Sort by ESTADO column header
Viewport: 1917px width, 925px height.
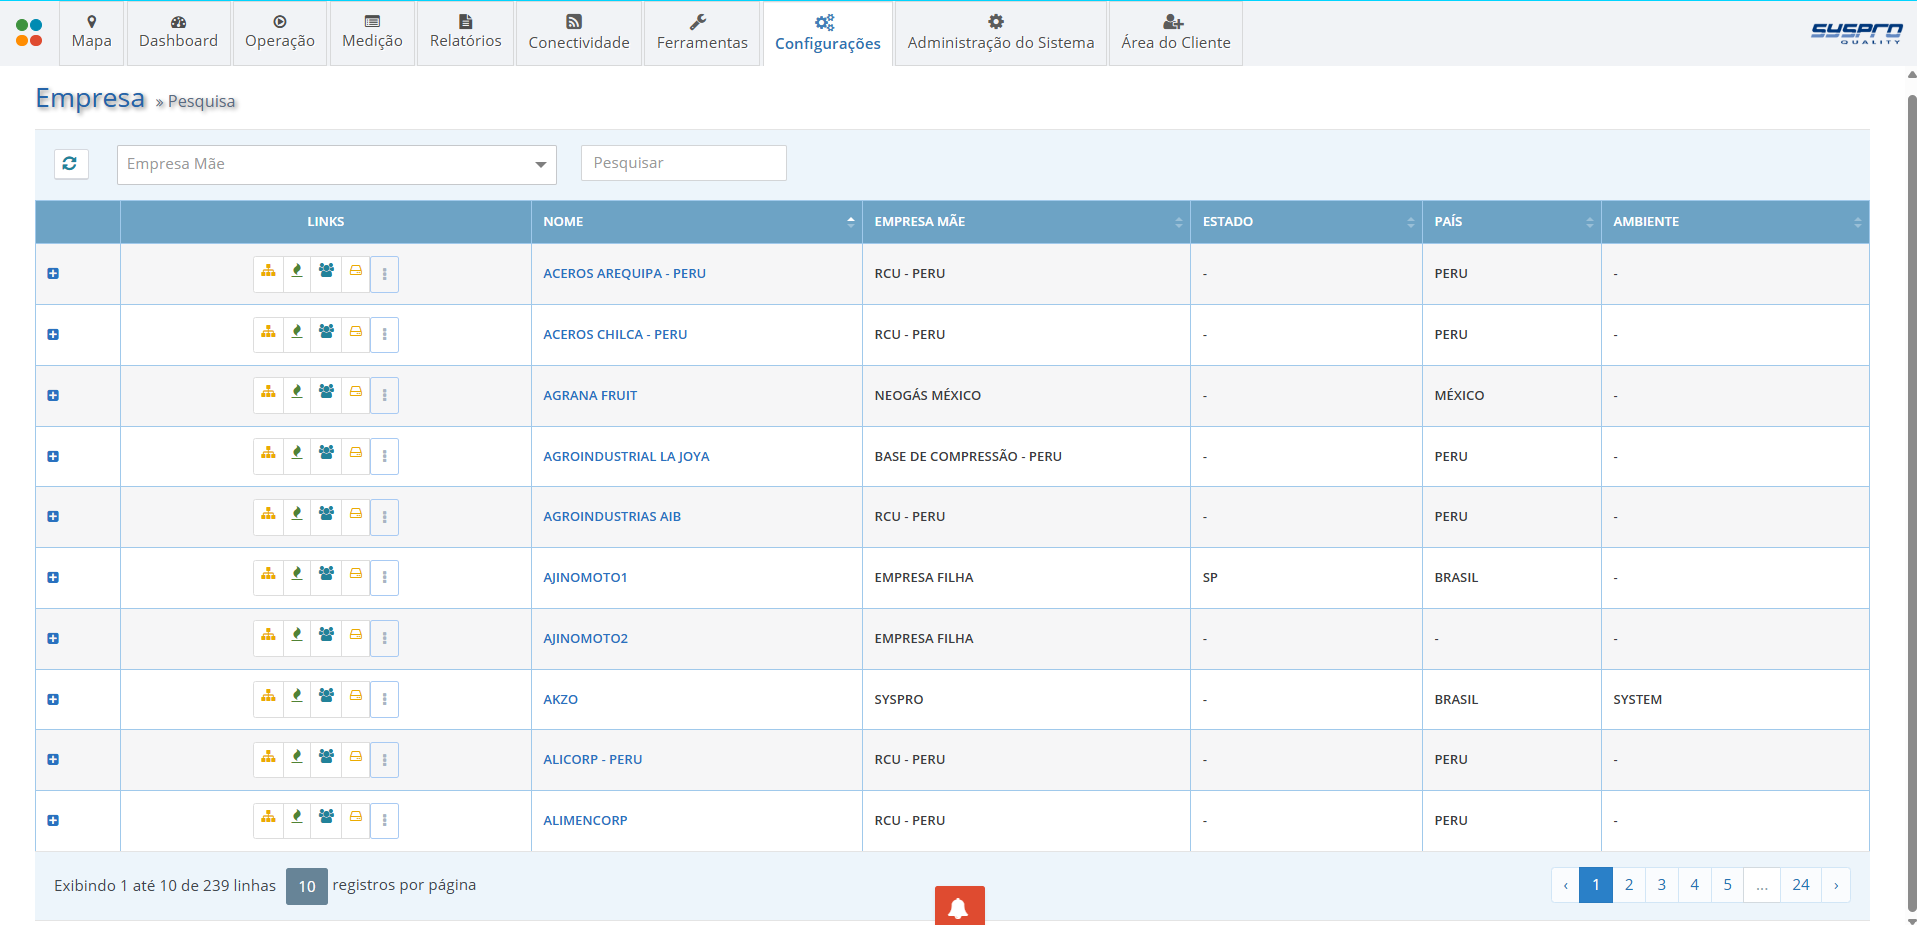point(1306,222)
